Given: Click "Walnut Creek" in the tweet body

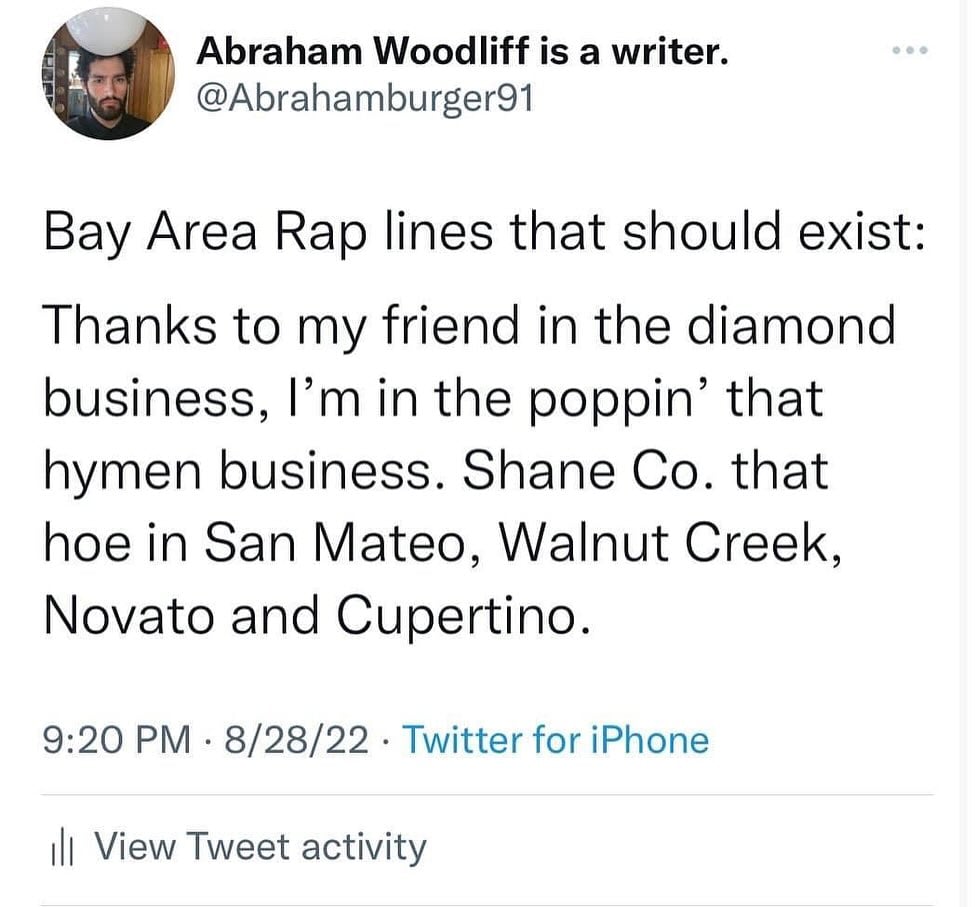Looking at the screenshot, I should point(668,543).
